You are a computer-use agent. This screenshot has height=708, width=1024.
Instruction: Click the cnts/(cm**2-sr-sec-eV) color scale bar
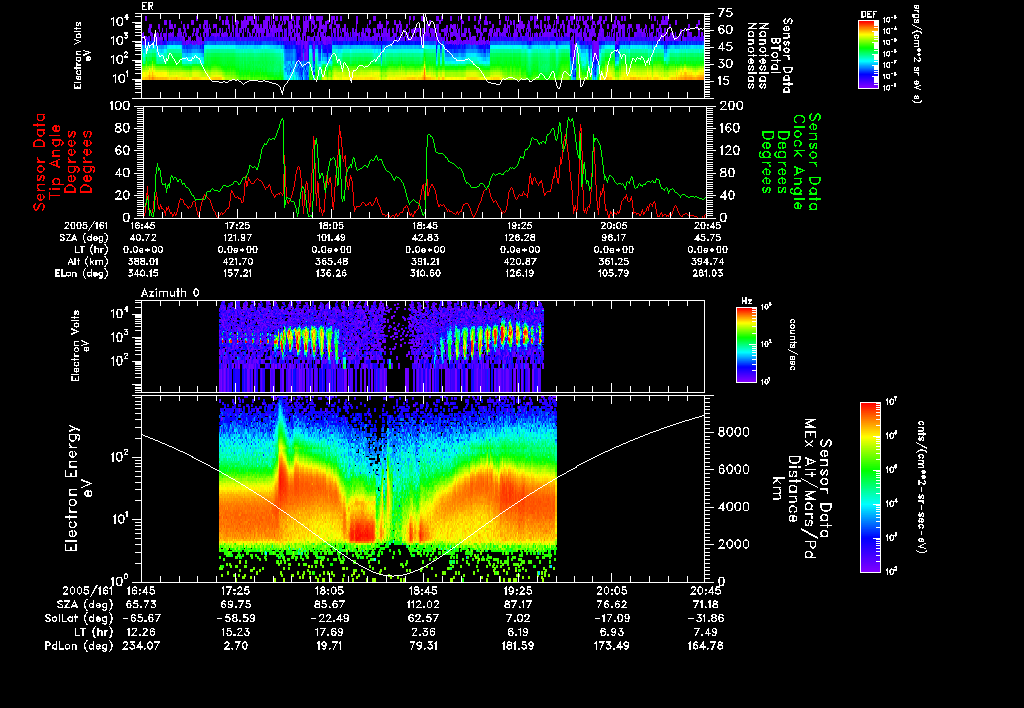pyautogui.click(x=870, y=487)
